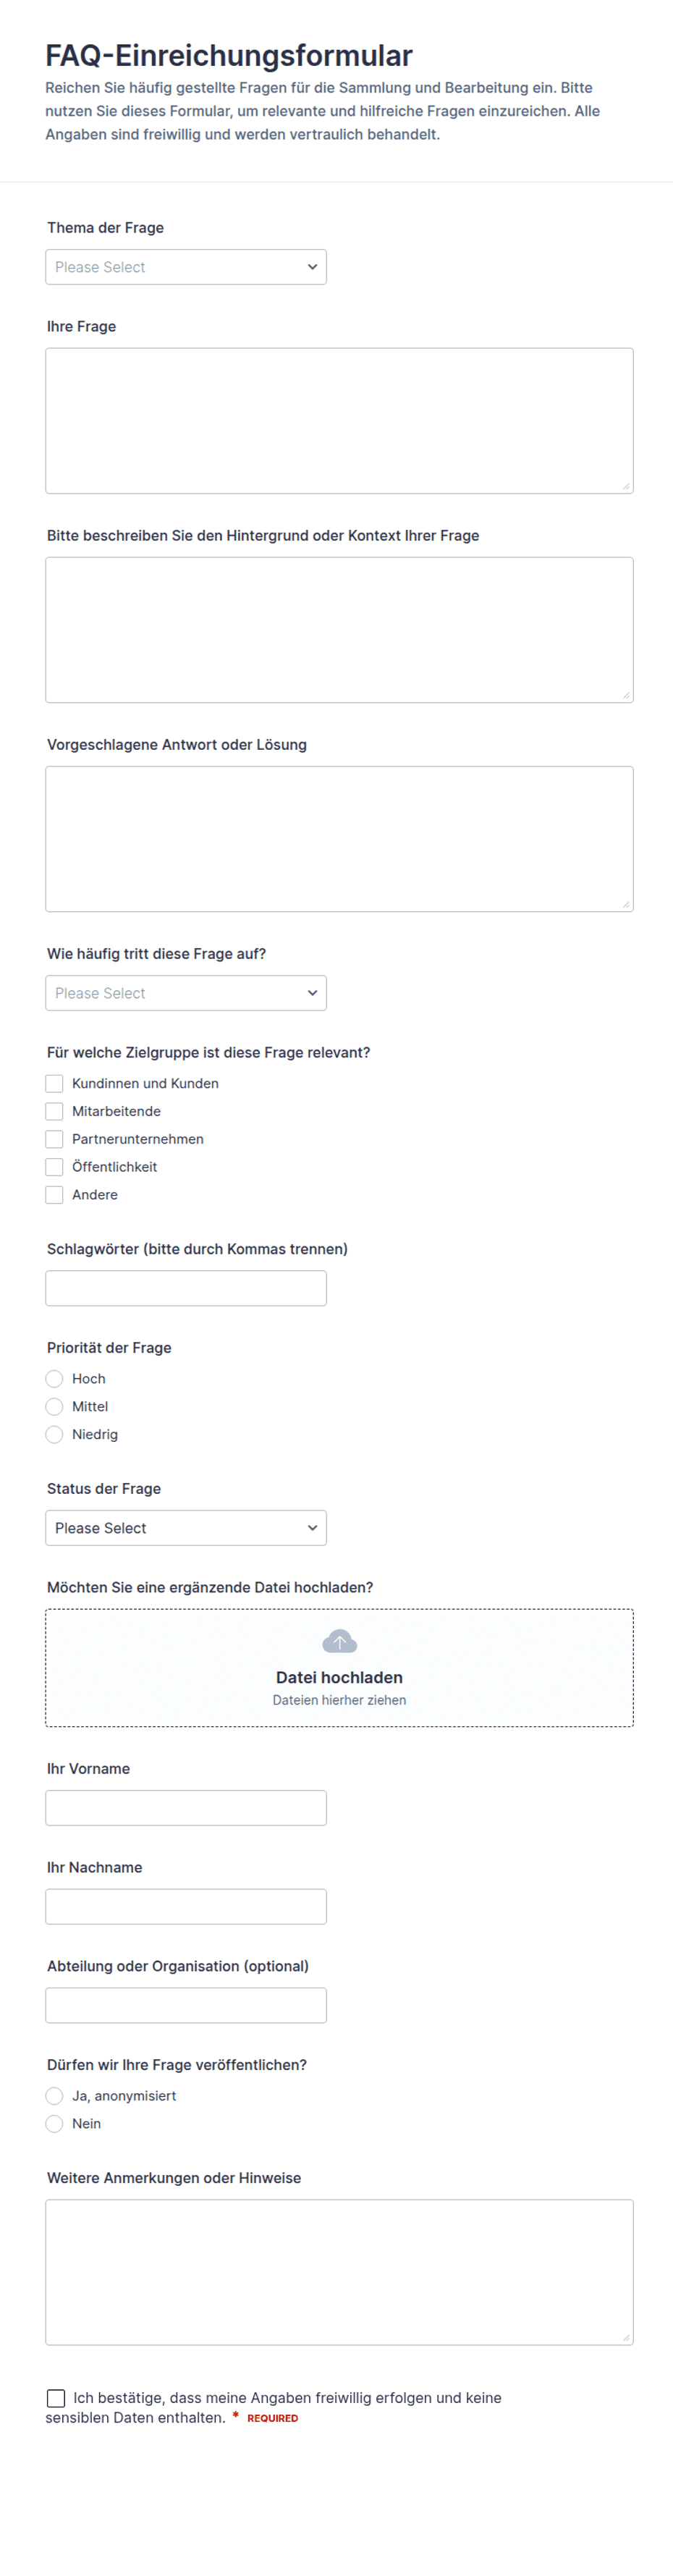Screen dimensions: 673x2576
Task: Click the Ihr Vorname field
Action: tap(186, 1808)
